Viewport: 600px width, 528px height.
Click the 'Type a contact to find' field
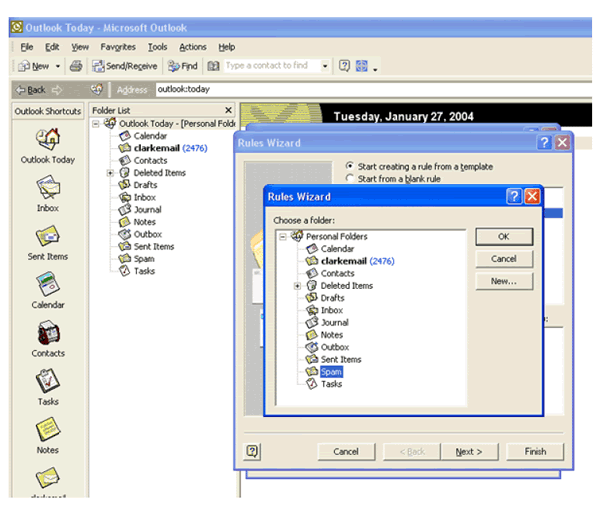point(272,66)
